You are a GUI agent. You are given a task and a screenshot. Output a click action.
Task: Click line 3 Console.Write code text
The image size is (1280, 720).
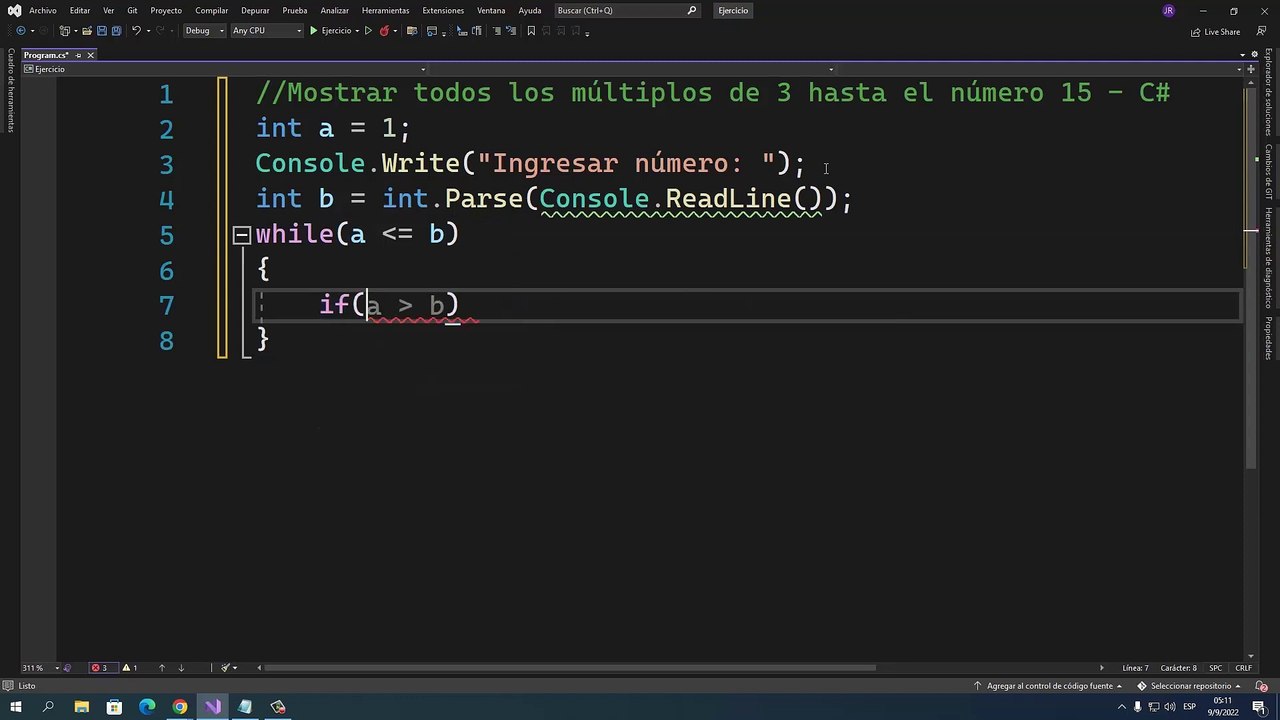coord(530,163)
